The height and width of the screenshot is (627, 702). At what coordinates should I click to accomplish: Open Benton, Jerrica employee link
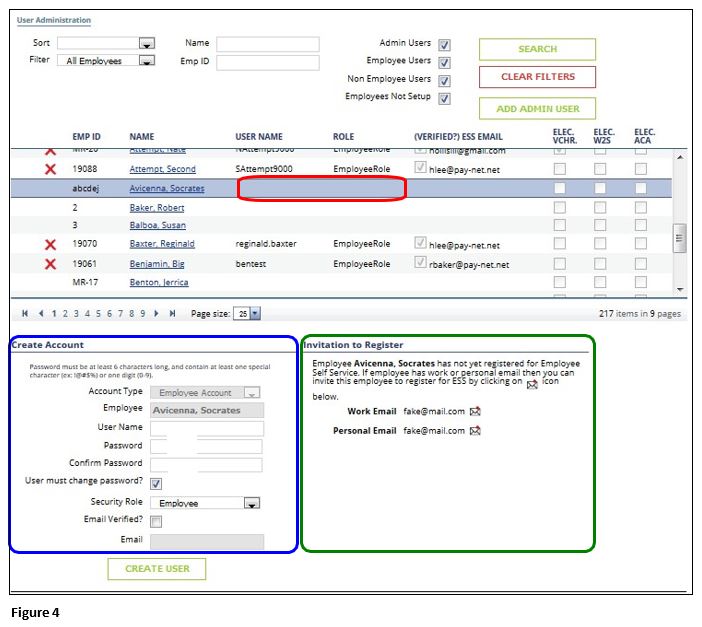tap(159, 283)
